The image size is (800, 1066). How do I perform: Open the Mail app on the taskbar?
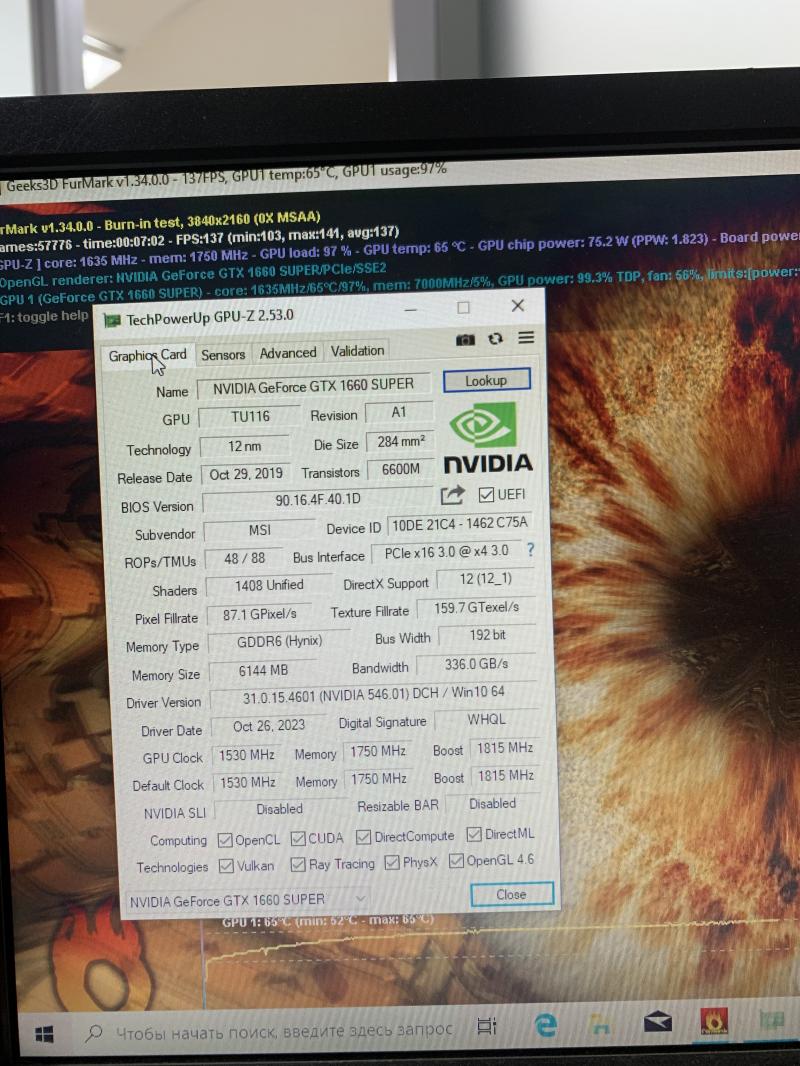pos(657,1021)
